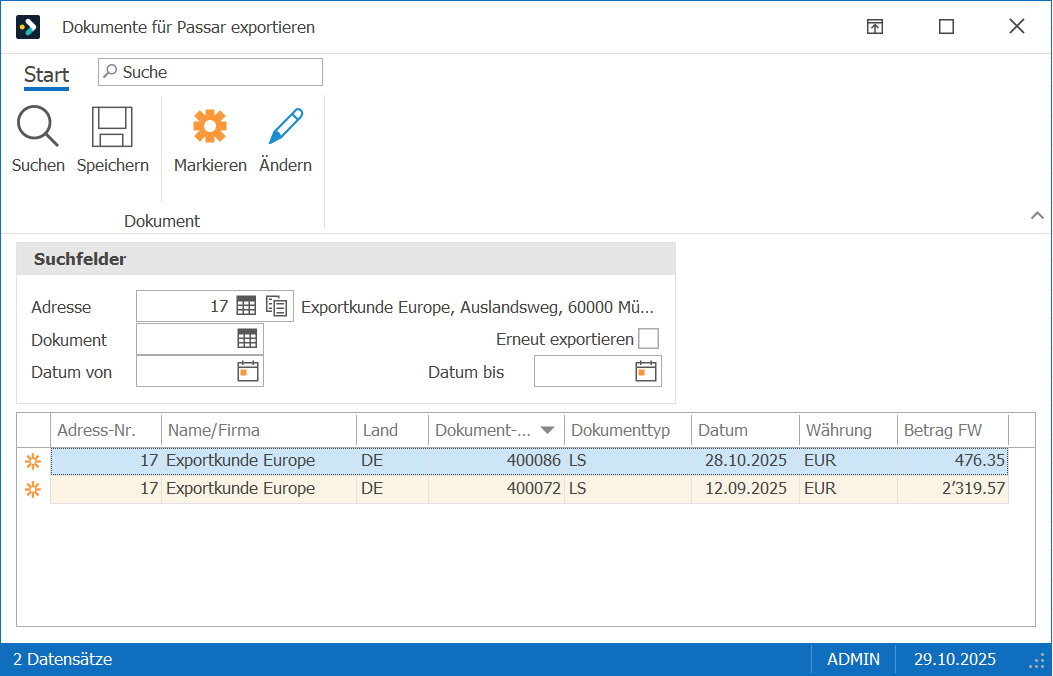Open the Adresse lookup table icon
The image size is (1053, 676).
[246, 306]
